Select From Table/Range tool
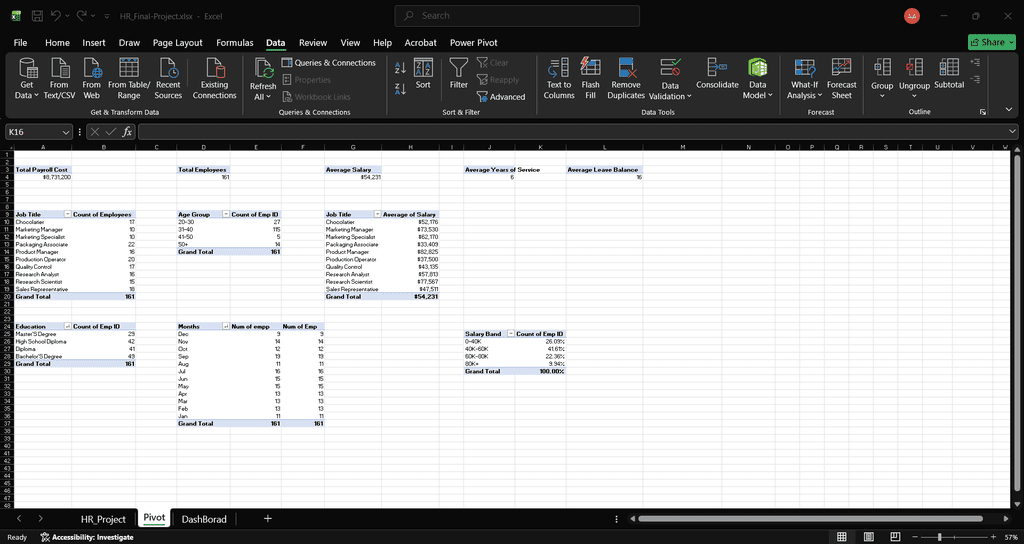The image size is (1024, 544). tap(129, 78)
